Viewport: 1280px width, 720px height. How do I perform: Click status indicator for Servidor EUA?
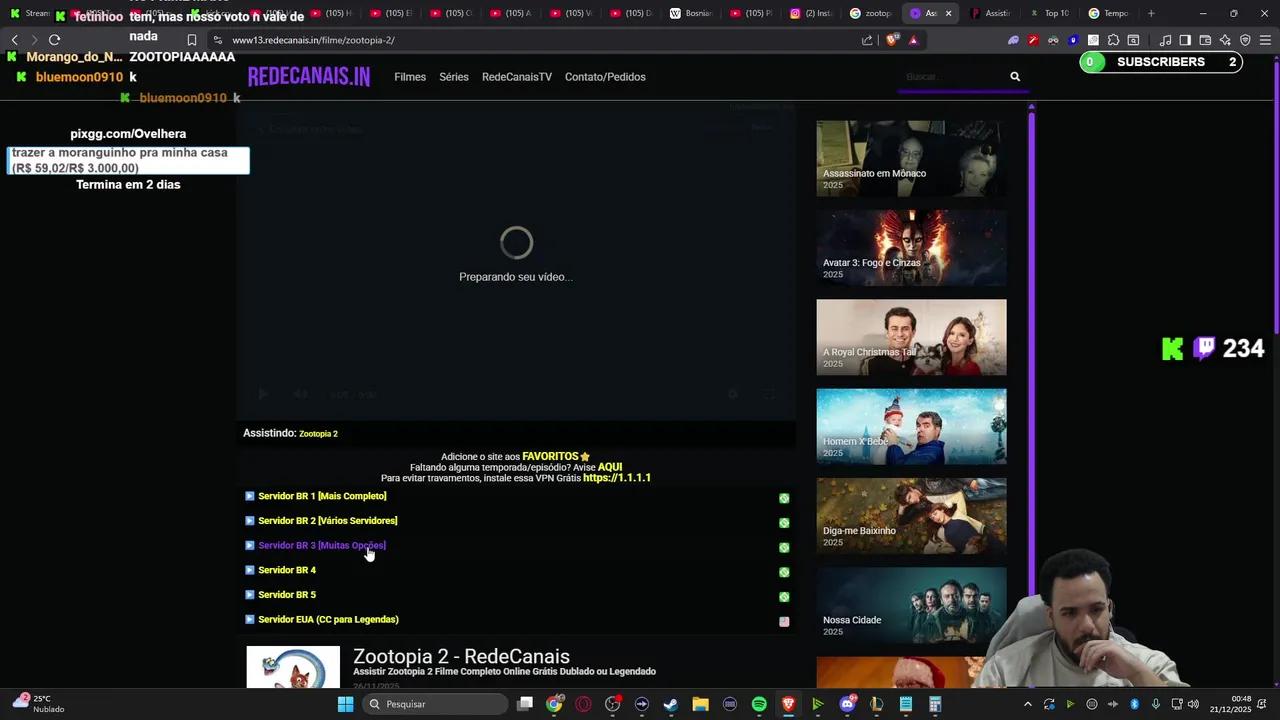[784, 622]
